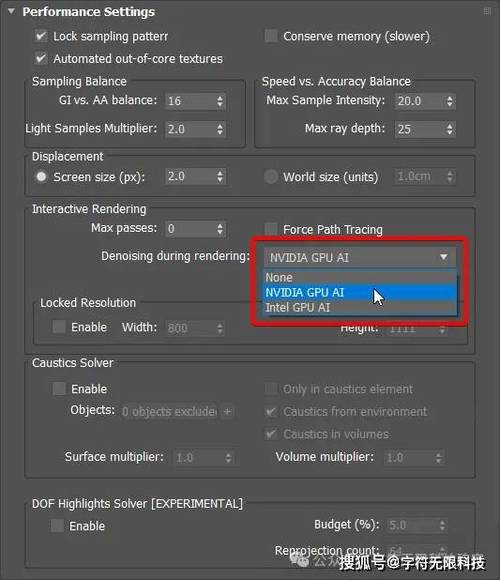Click the 0 objects excluded button

(170, 411)
